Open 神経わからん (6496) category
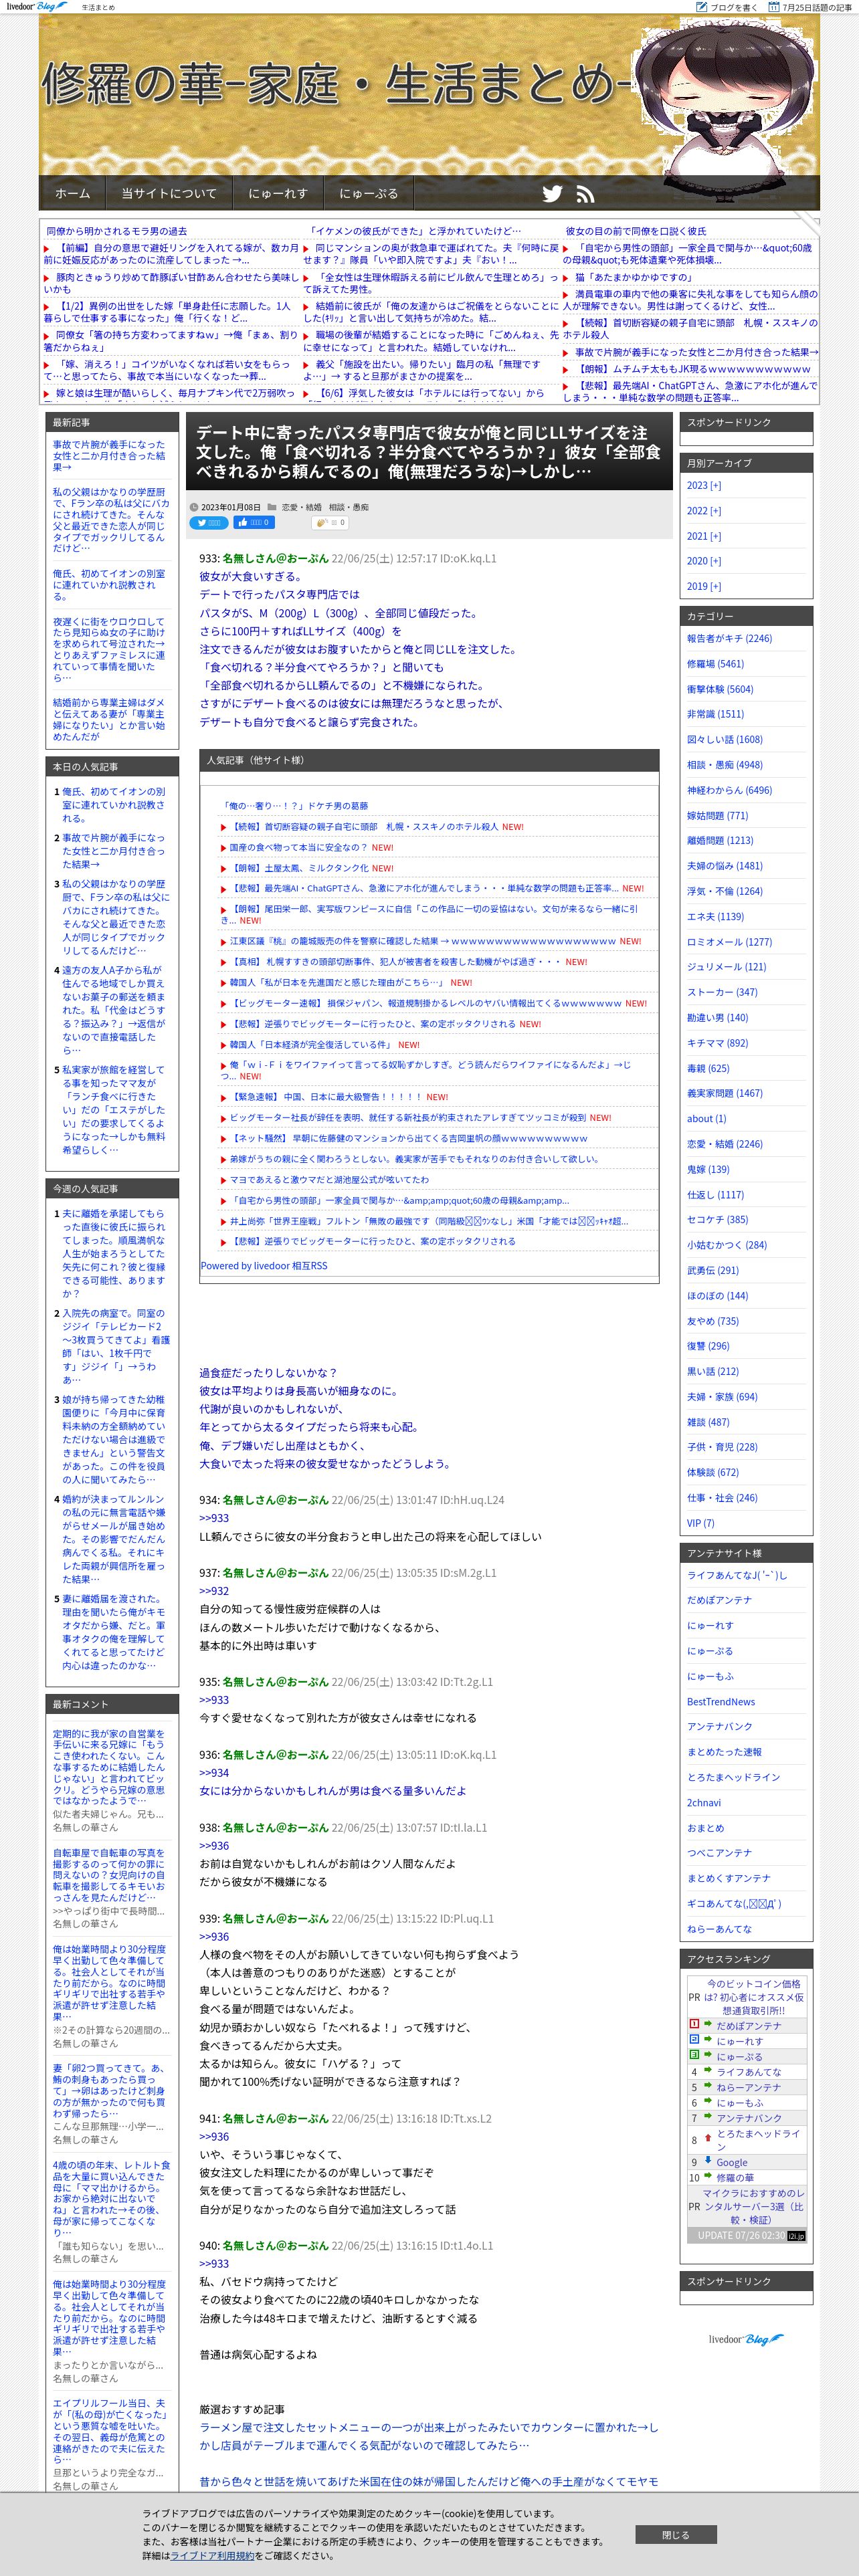The width and height of the screenshot is (859, 2576). tap(729, 790)
